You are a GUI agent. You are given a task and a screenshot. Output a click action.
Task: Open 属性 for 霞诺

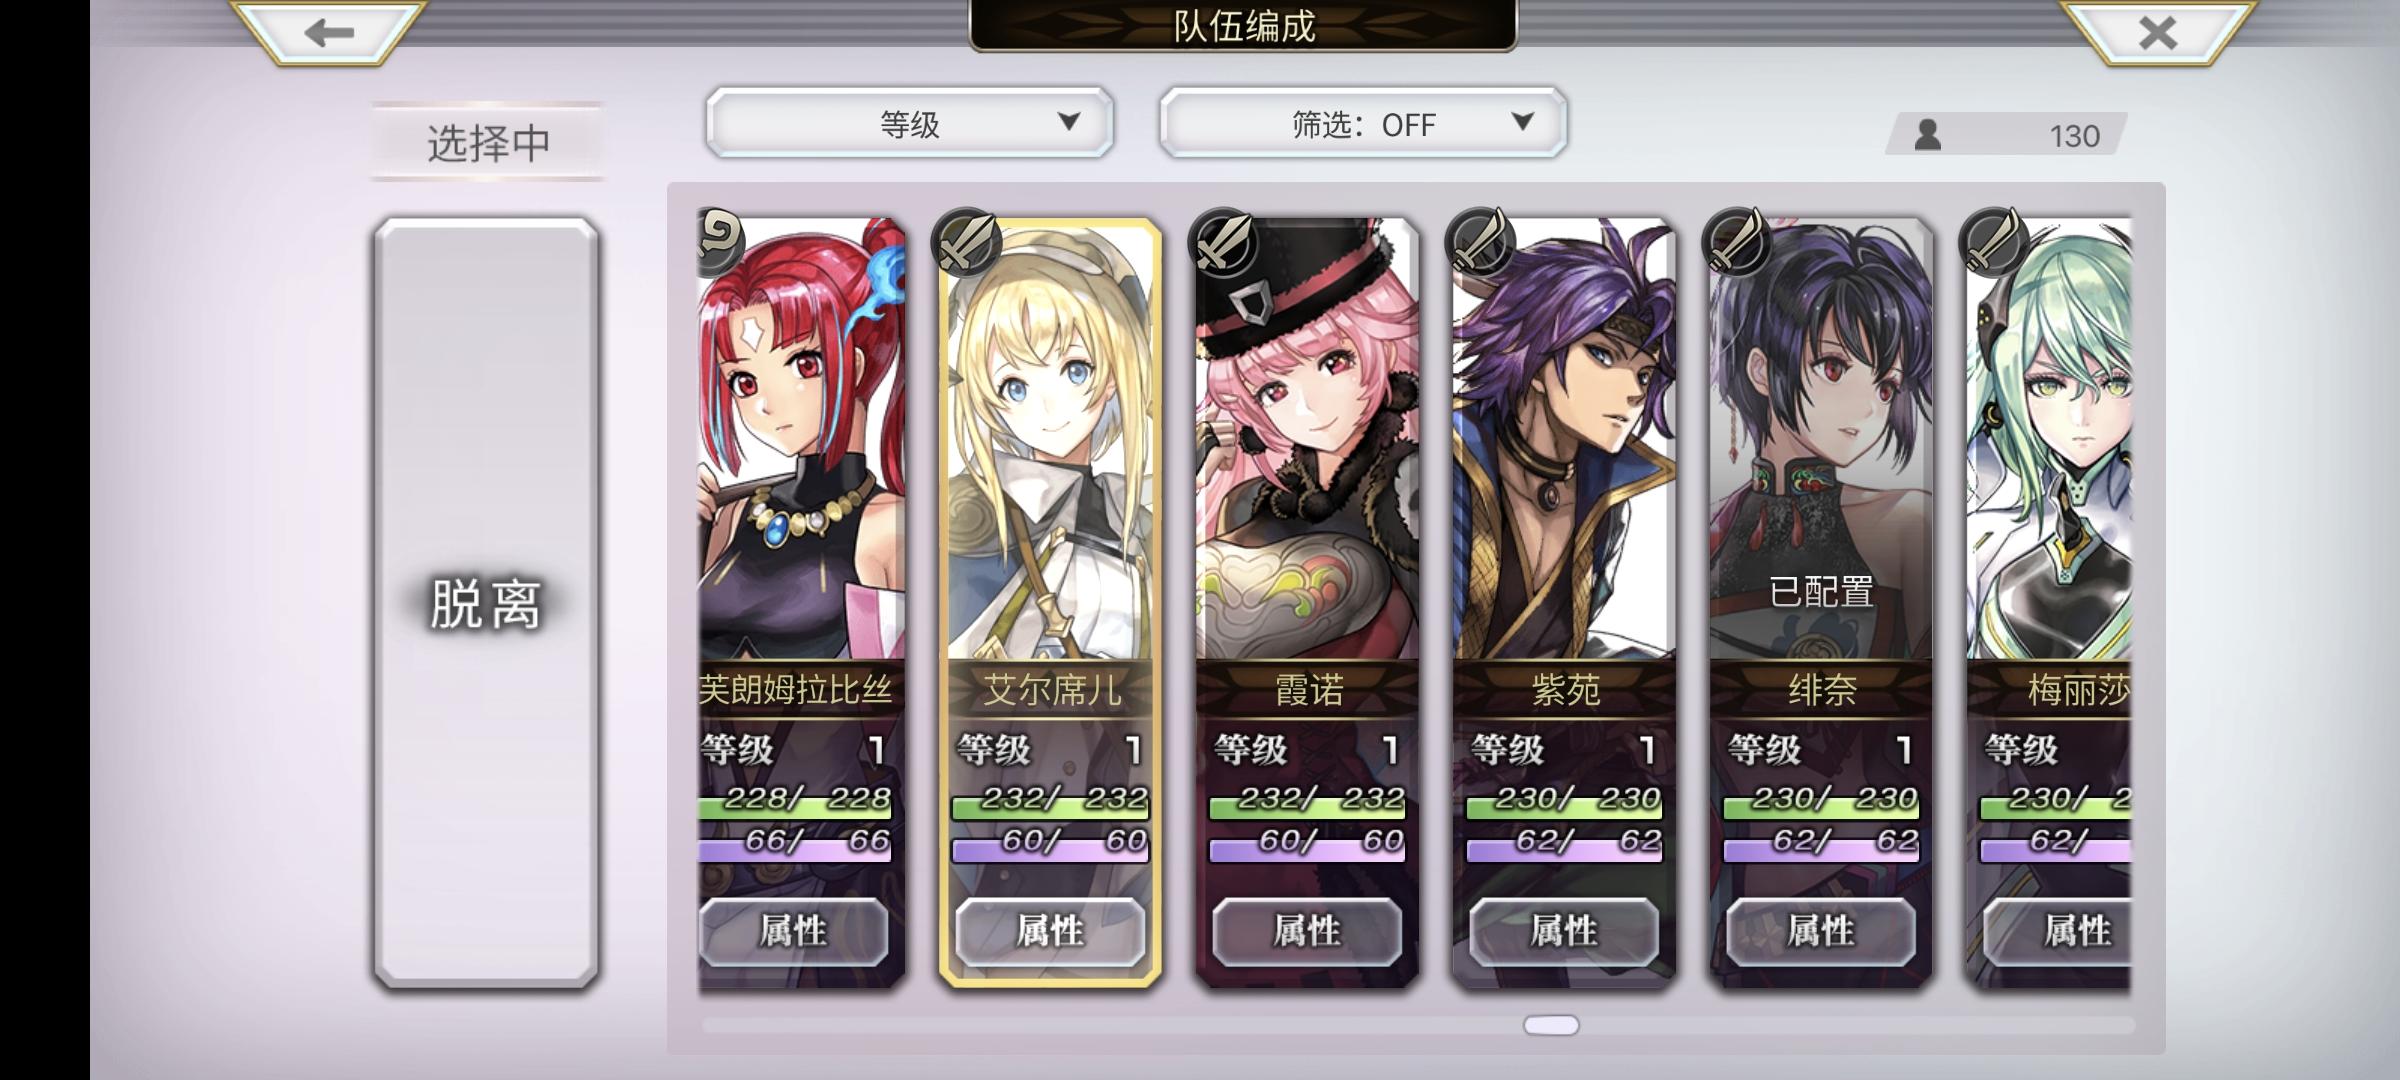(1307, 931)
